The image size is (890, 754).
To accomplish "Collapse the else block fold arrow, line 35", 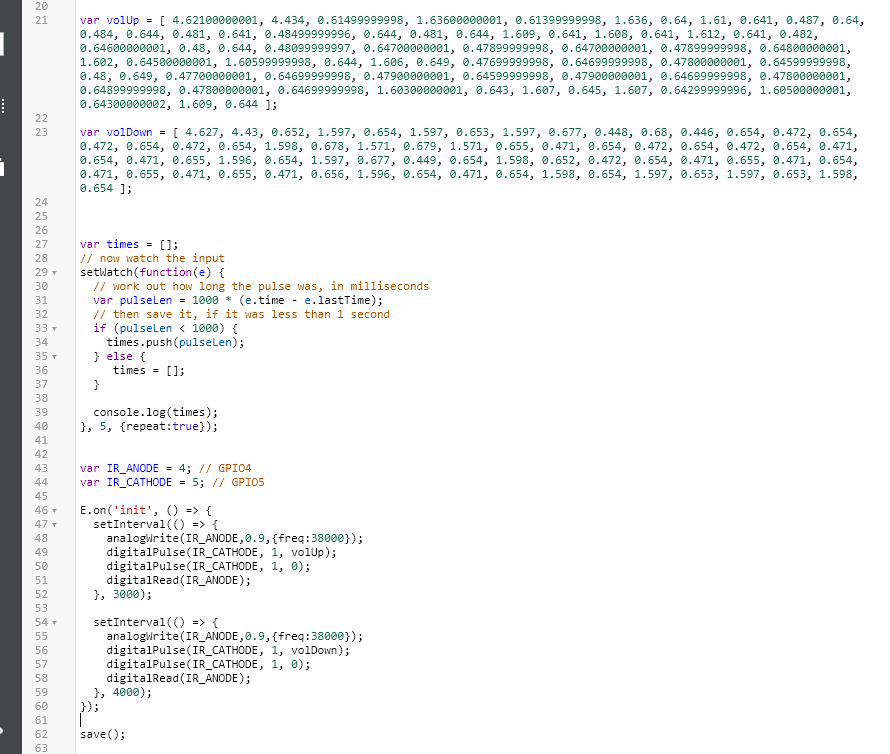I will (54, 357).
